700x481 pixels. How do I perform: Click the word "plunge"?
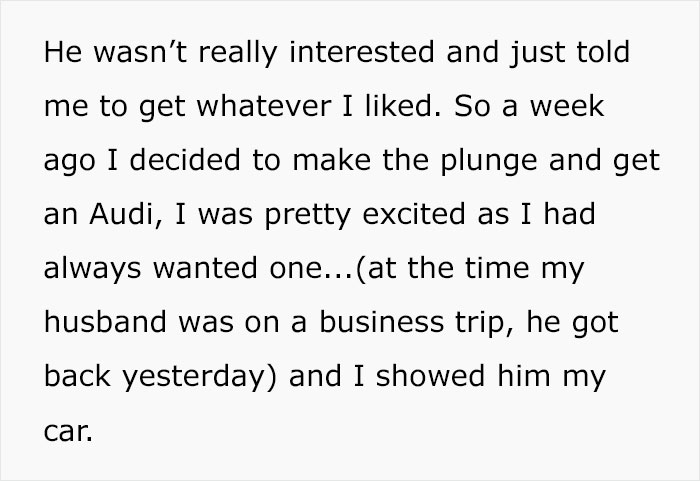point(473,161)
